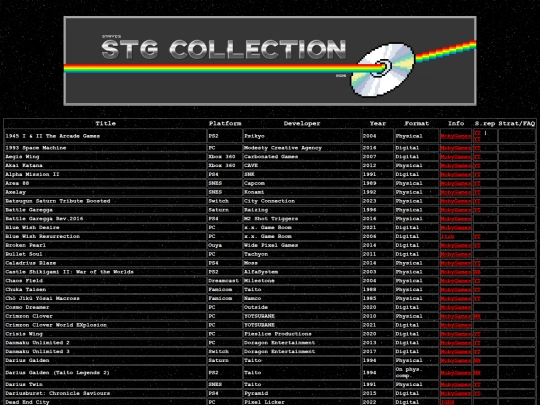The height and width of the screenshot is (405, 540).
Task: Open MobyGames link for Batsugun Saturn Tribute Boosted
Action: [456, 201]
